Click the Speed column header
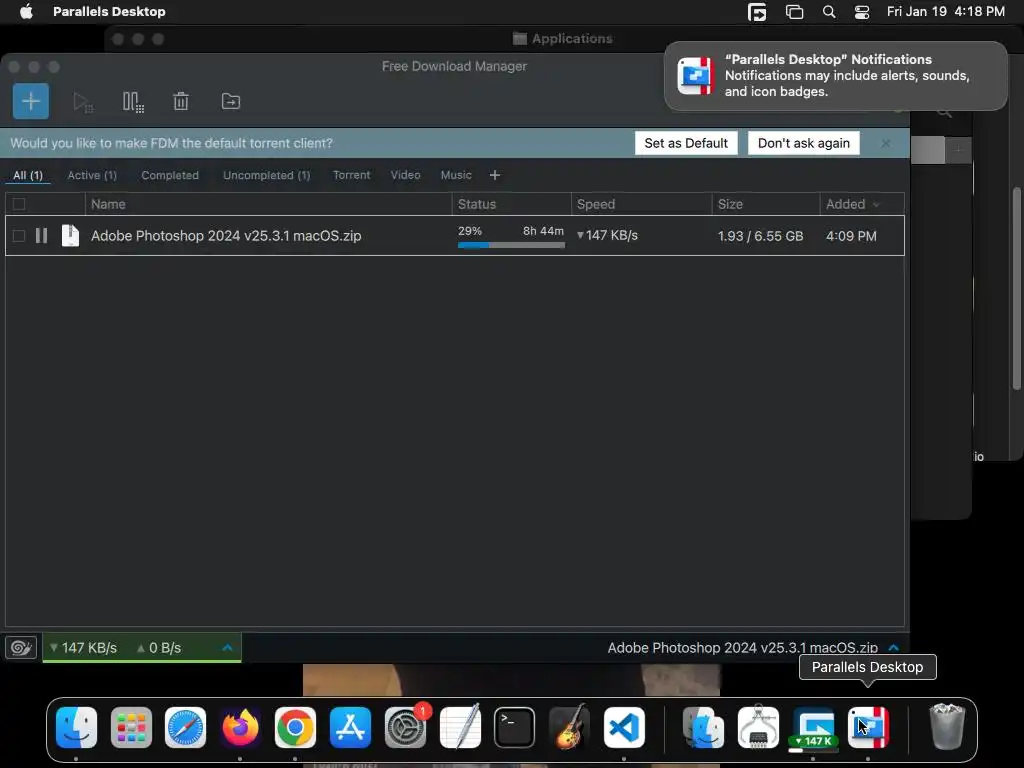The height and width of the screenshot is (768, 1024). [x=641, y=204]
